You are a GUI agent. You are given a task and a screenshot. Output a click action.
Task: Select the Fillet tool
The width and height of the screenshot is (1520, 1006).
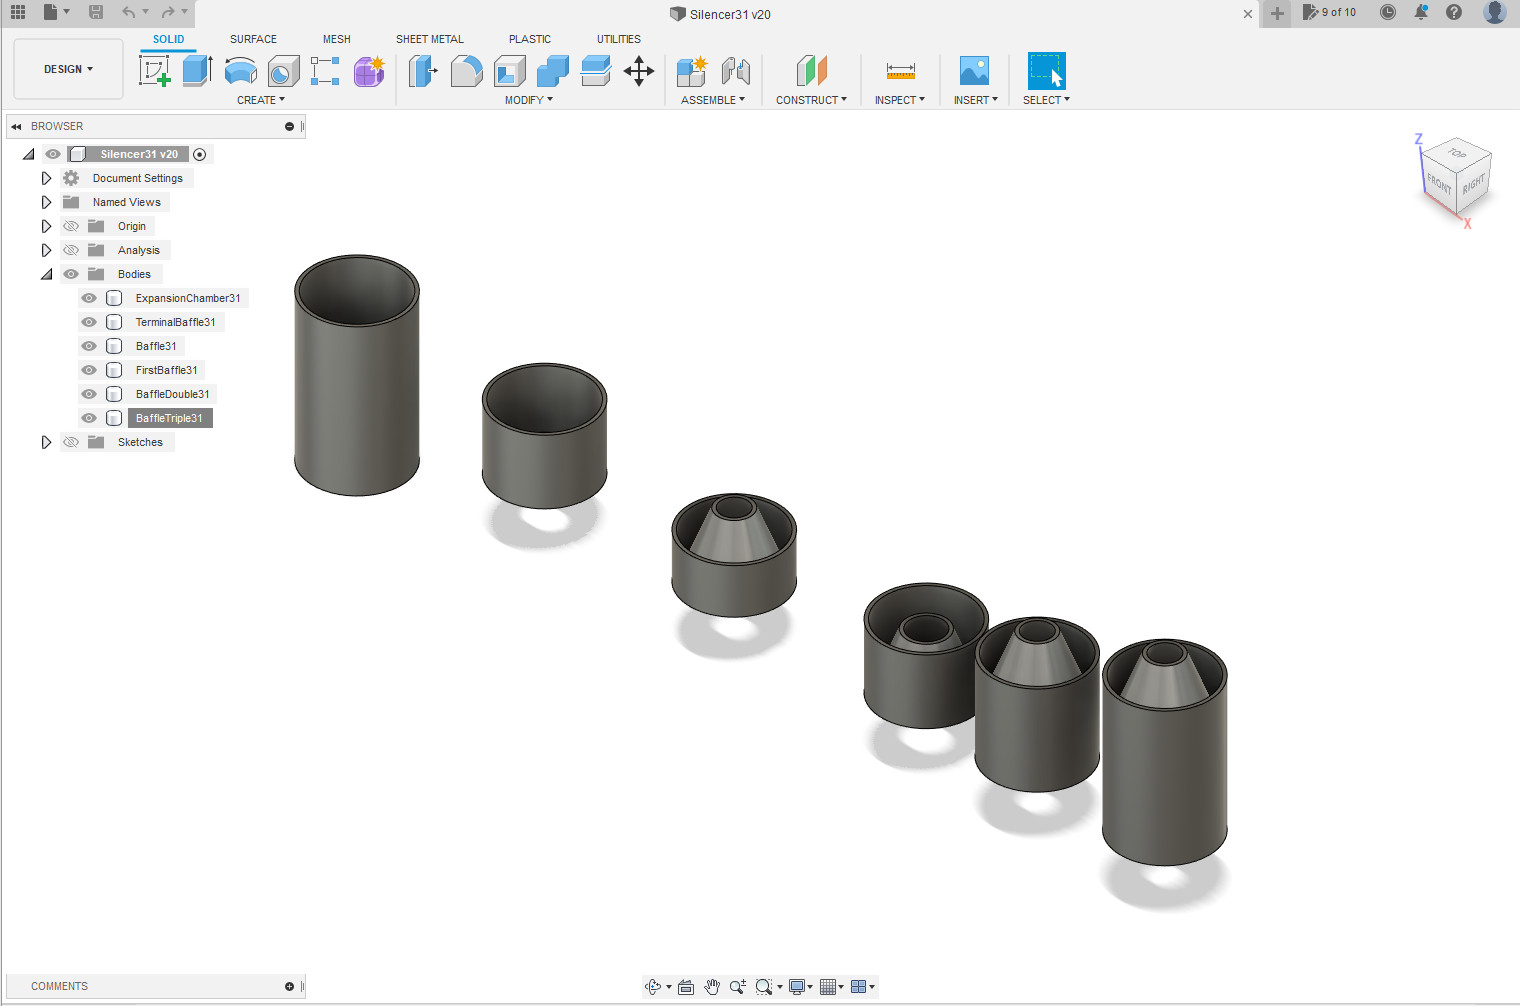click(466, 71)
